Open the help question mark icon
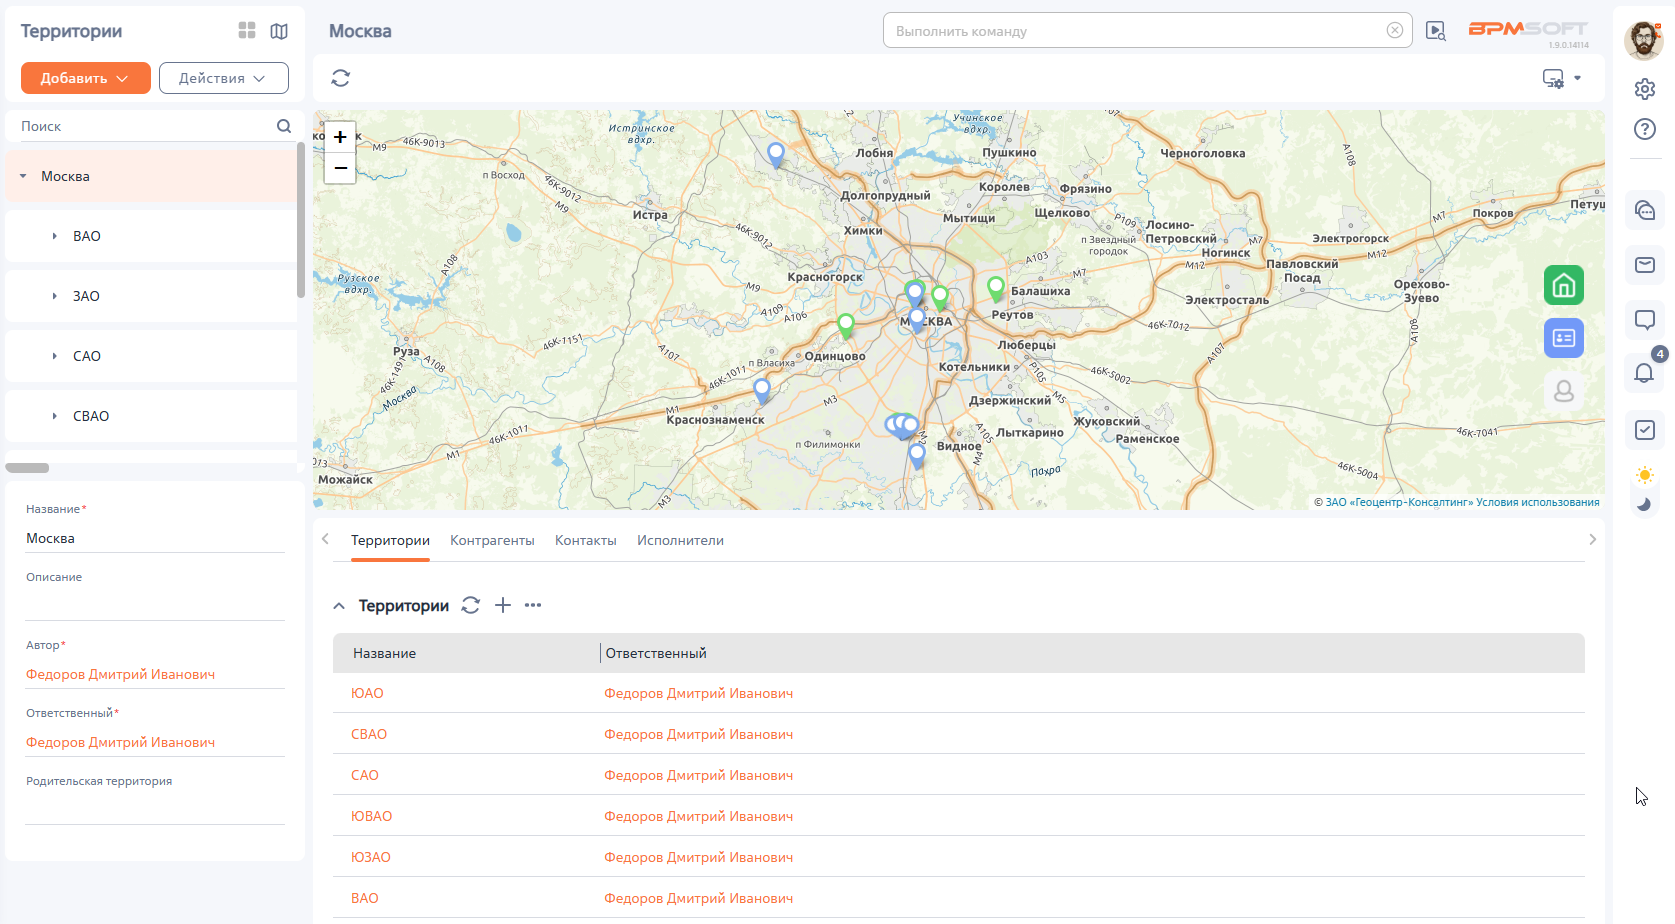 coord(1645,129)
